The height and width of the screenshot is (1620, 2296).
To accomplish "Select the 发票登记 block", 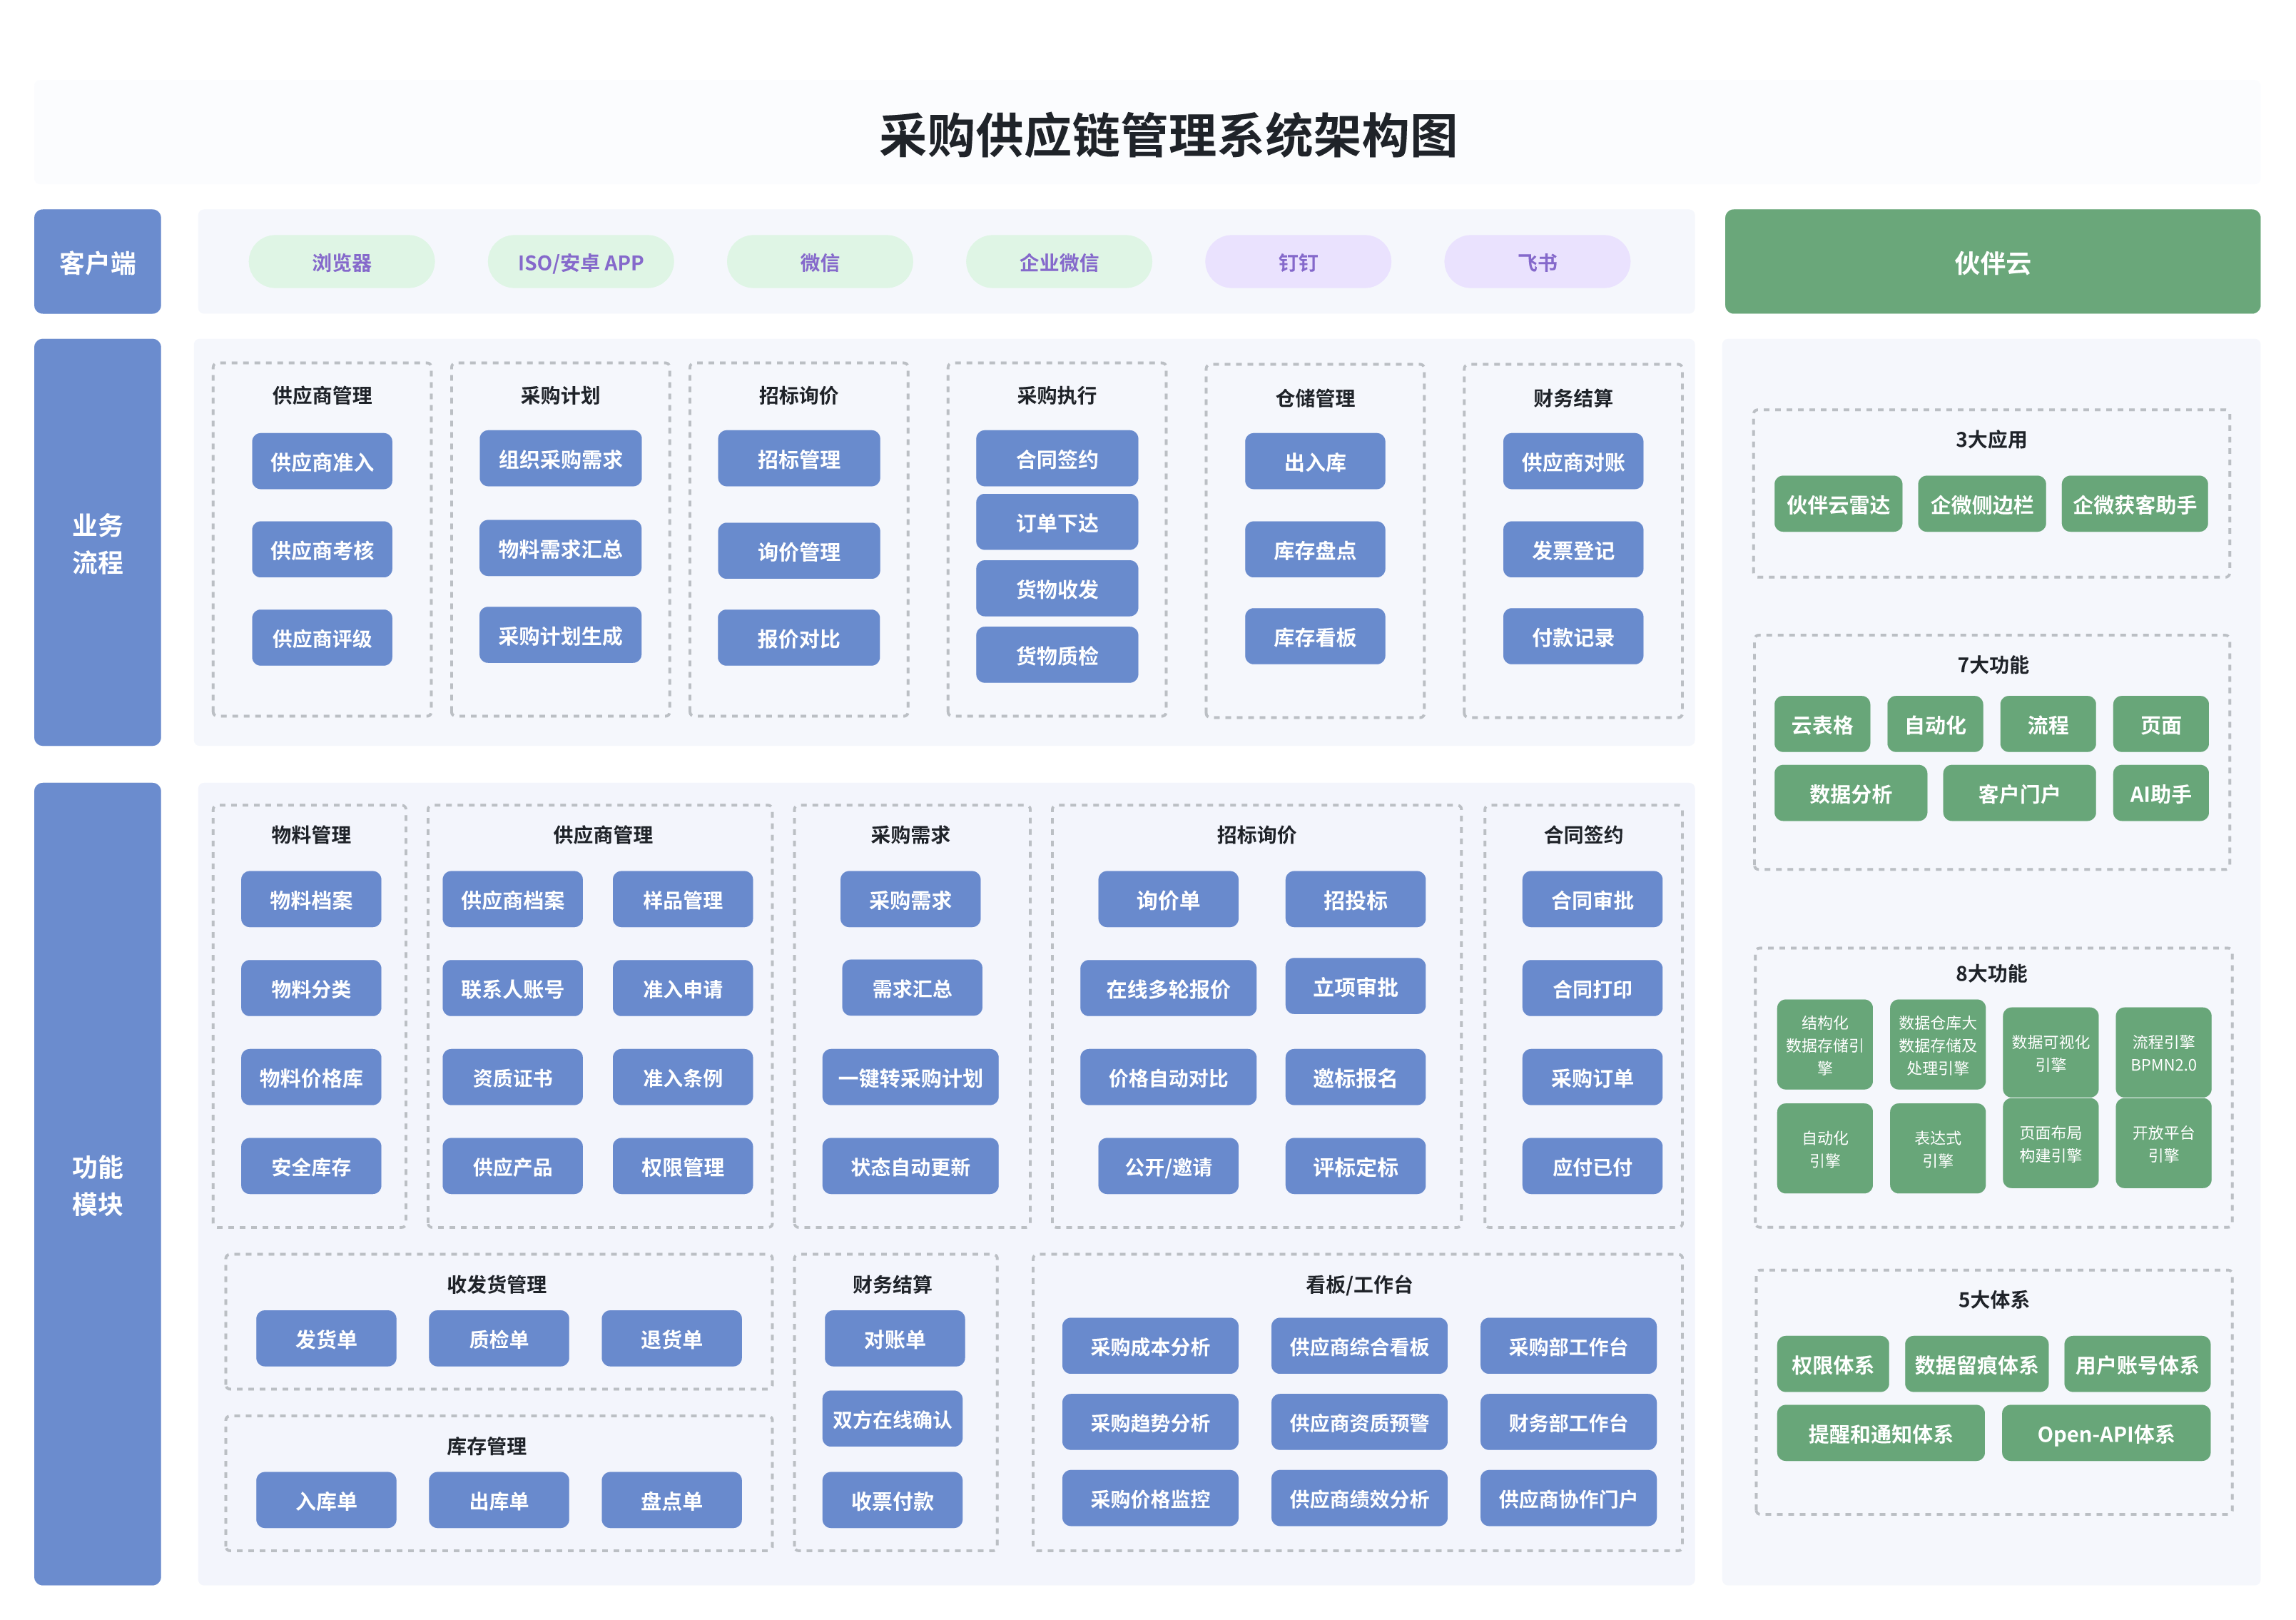I will (1572, 550).
